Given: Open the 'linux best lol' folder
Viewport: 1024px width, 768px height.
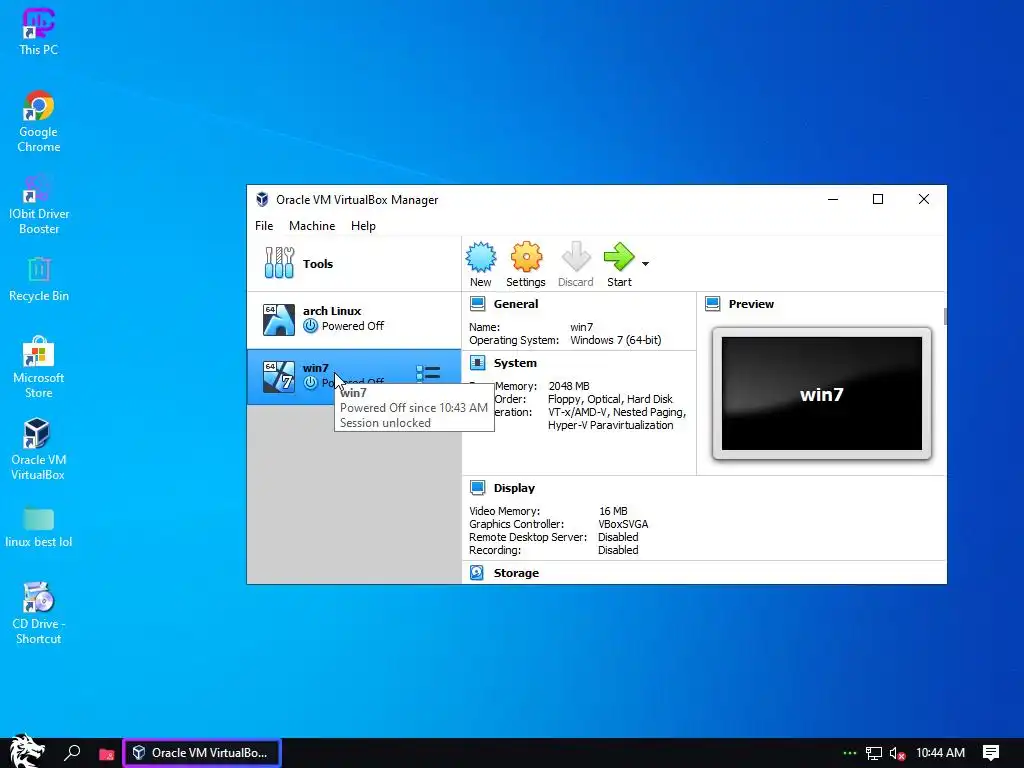Looking at the screenshot, I should (x=39, y=526).
